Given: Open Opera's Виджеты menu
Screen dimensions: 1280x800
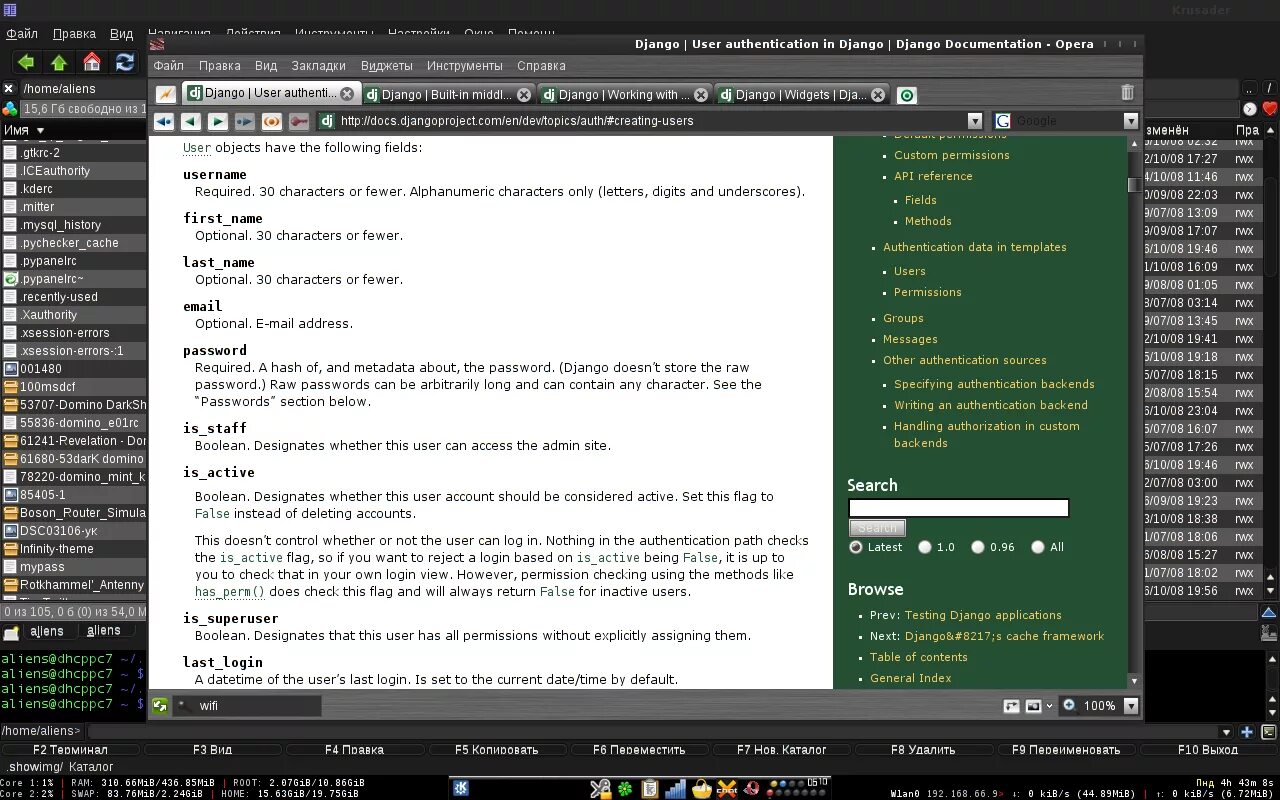Looking at the screenshot, I should pos(386,66).
